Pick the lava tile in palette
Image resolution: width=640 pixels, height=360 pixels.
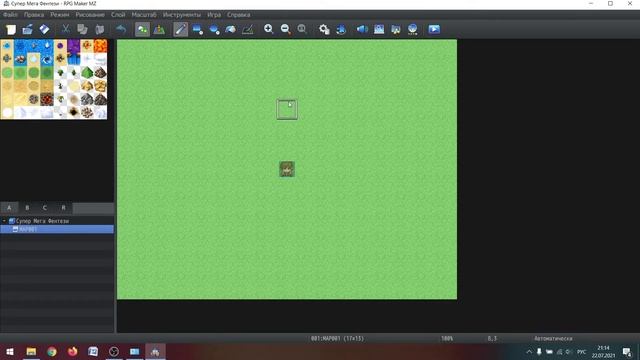tap(100, 46)
